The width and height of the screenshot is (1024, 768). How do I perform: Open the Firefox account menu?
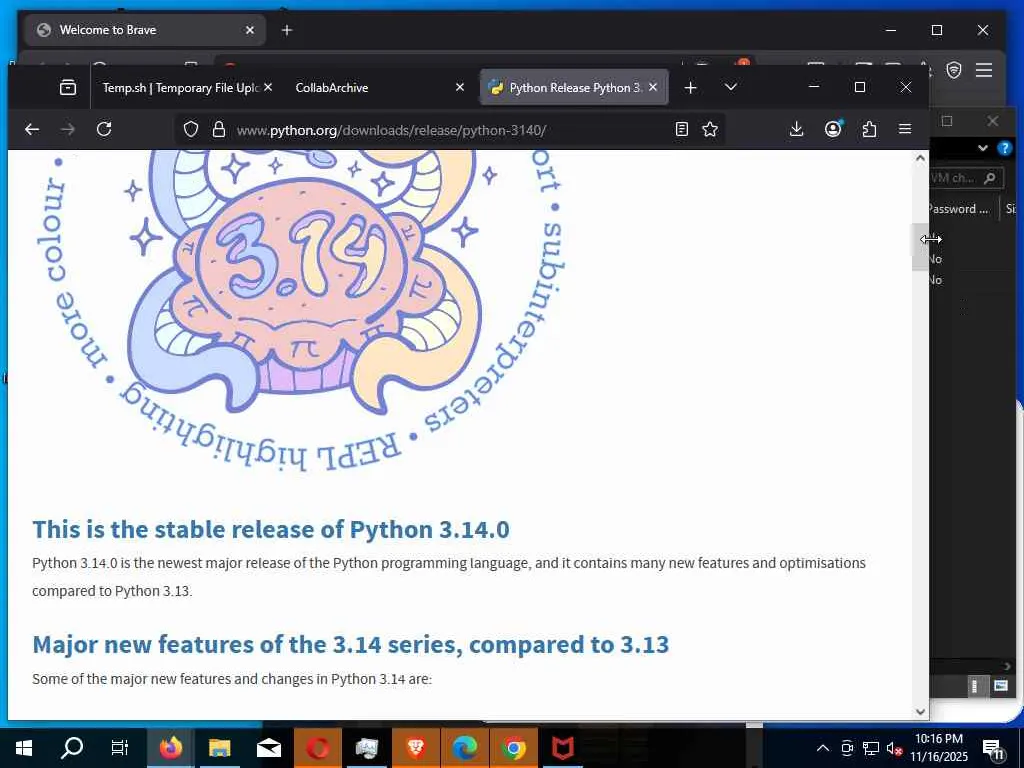pos(833,129)
